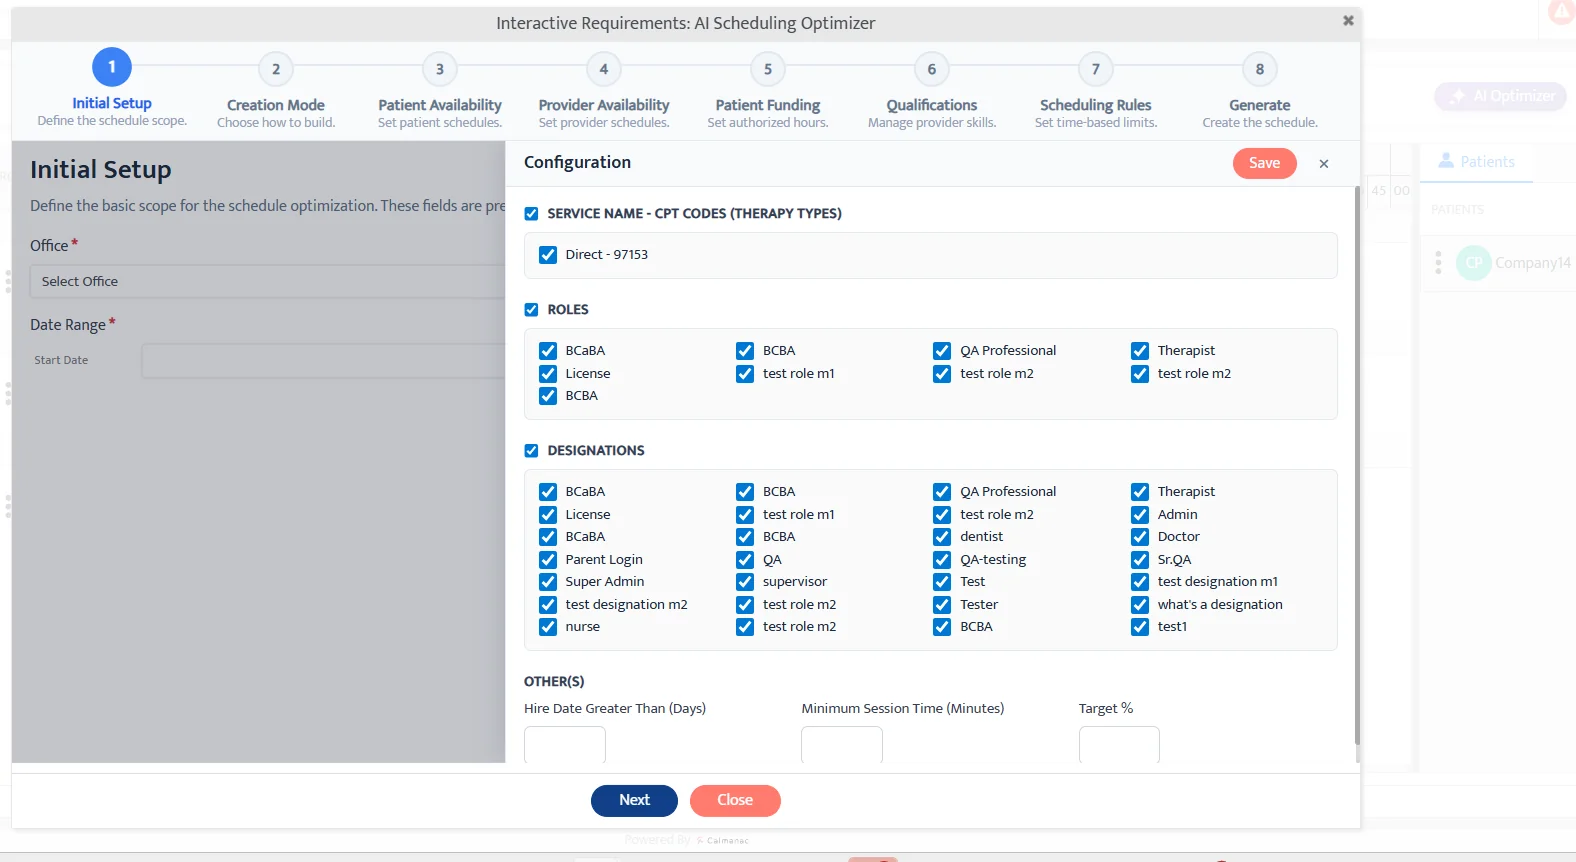Go to step 6 Qualifications

click(932, 69)
